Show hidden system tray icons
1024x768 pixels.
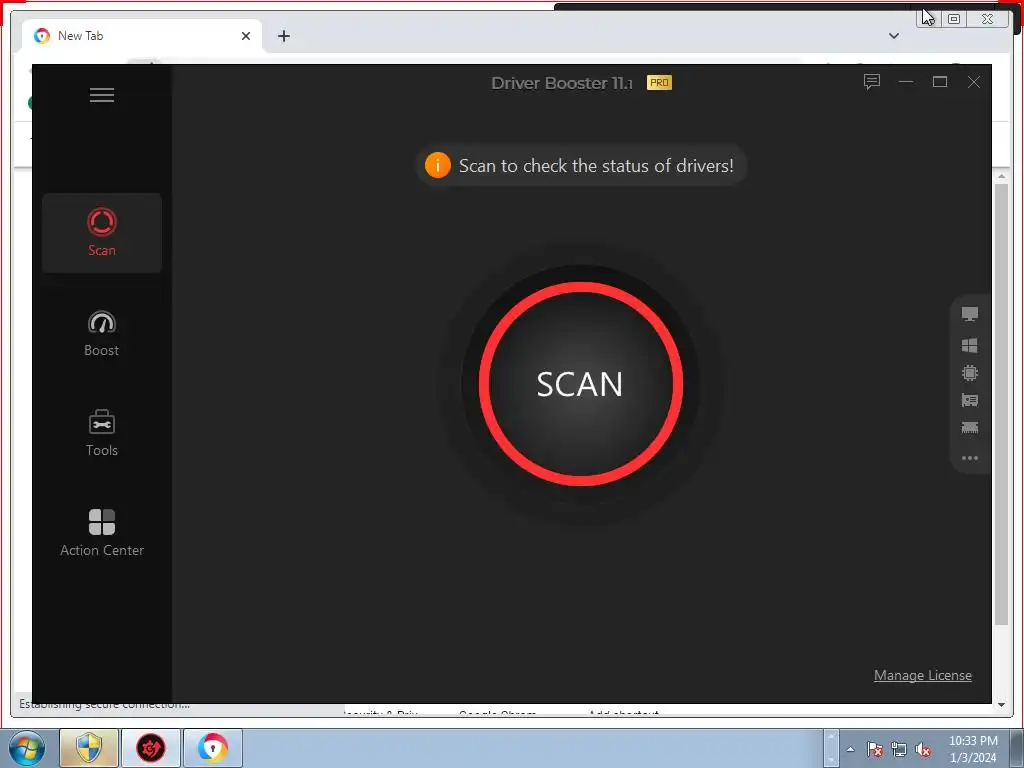pos(850,749)
